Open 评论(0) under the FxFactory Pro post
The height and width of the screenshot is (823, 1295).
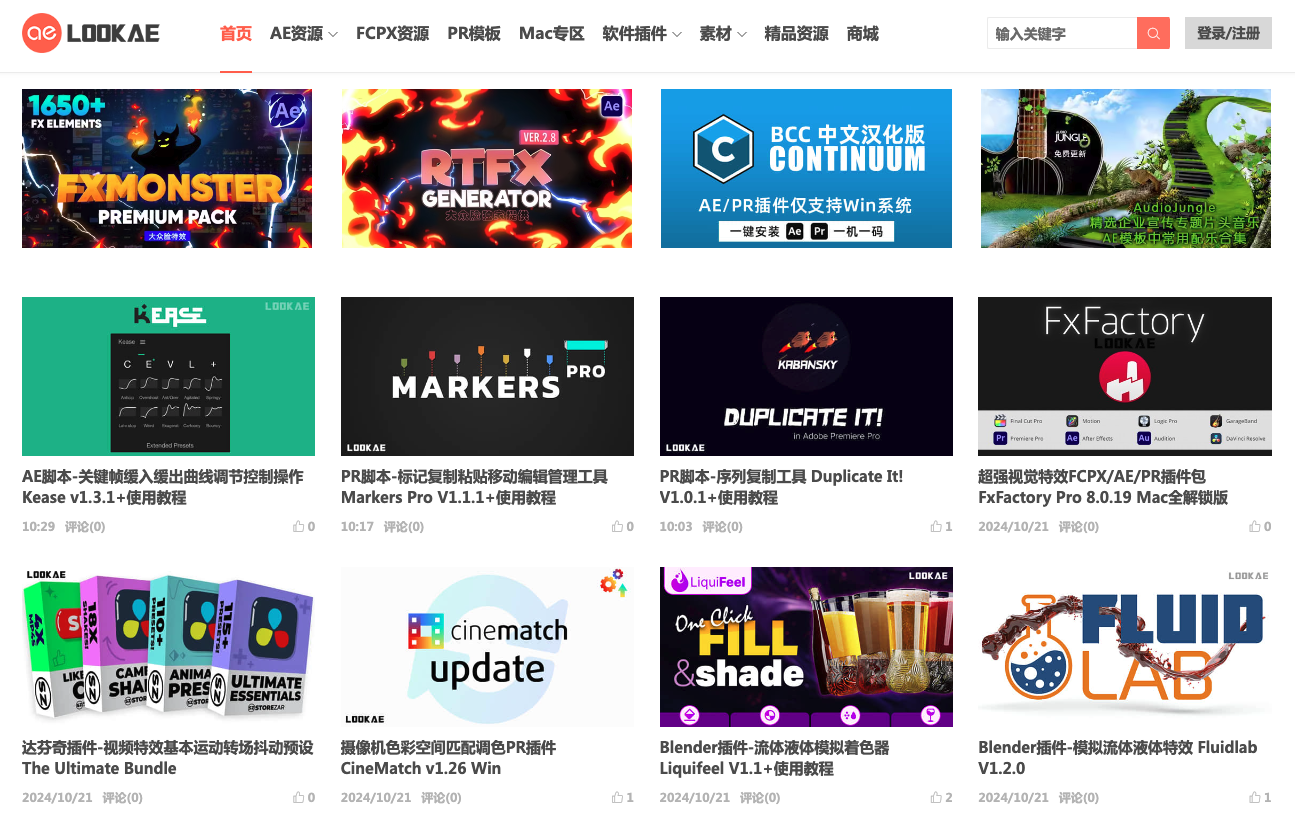[1078, 527]
